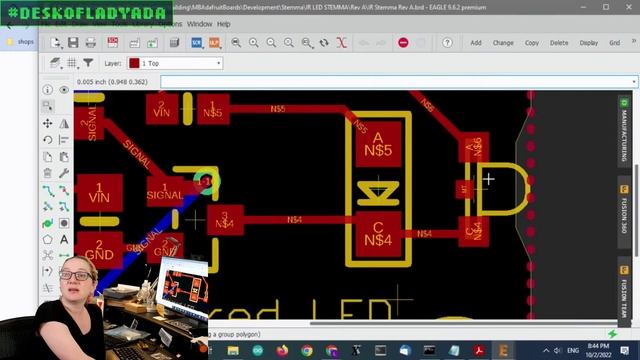This screenshot has width=640, height=360.
Task: Click the green Autorouter-style curved trace icon
Action: coord(48,223)
